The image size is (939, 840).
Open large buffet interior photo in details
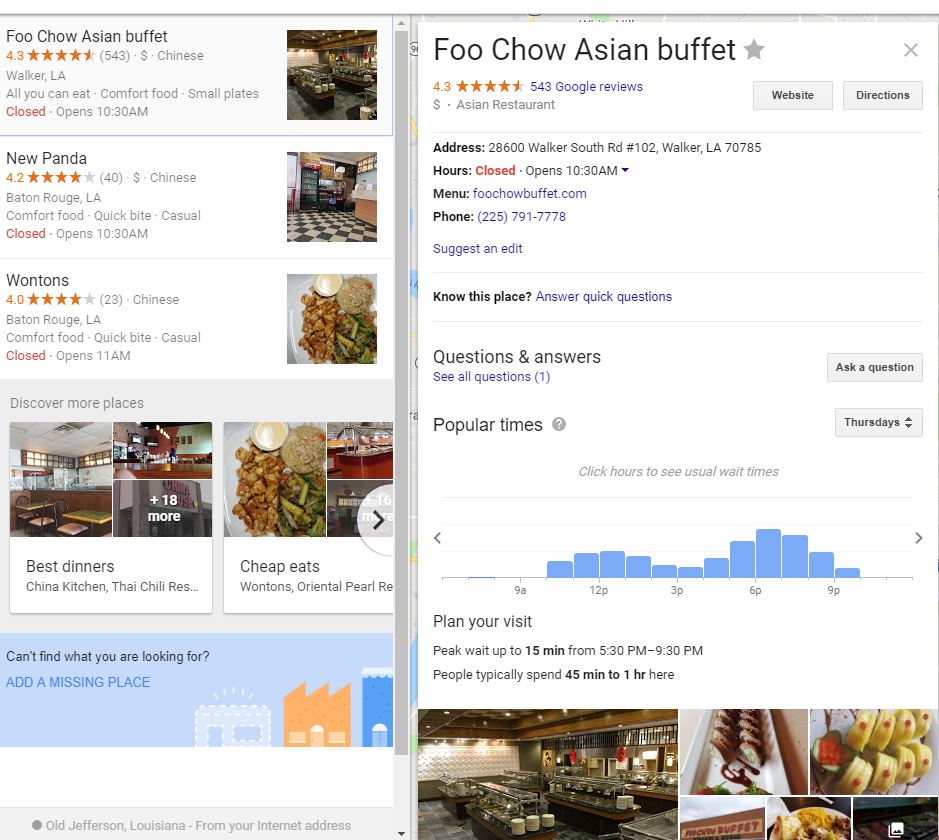pyautogui.click(x=548, y=774)
